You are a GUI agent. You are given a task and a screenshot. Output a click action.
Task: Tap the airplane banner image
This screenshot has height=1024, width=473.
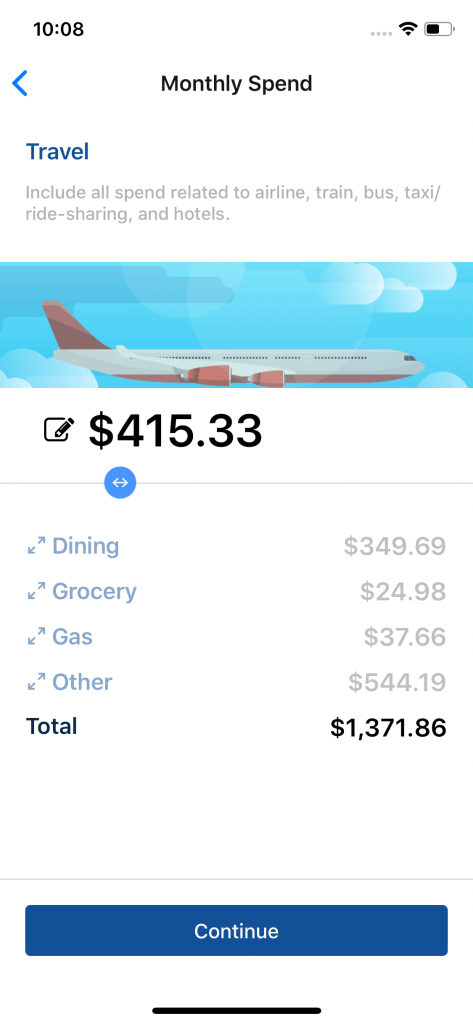(x=236, y=325)
